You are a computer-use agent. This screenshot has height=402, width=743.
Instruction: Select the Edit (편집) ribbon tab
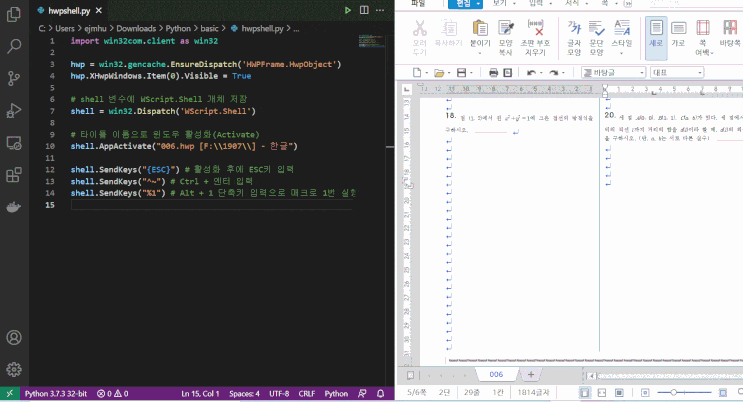(465, 4)
